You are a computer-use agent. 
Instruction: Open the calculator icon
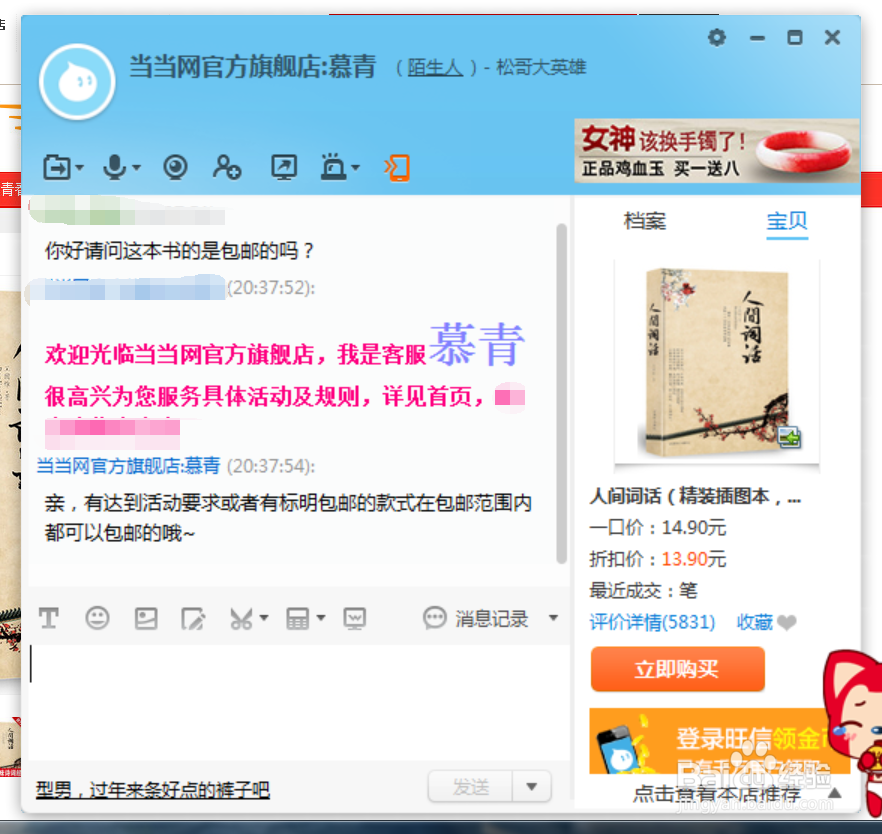[x=297, y=618]
